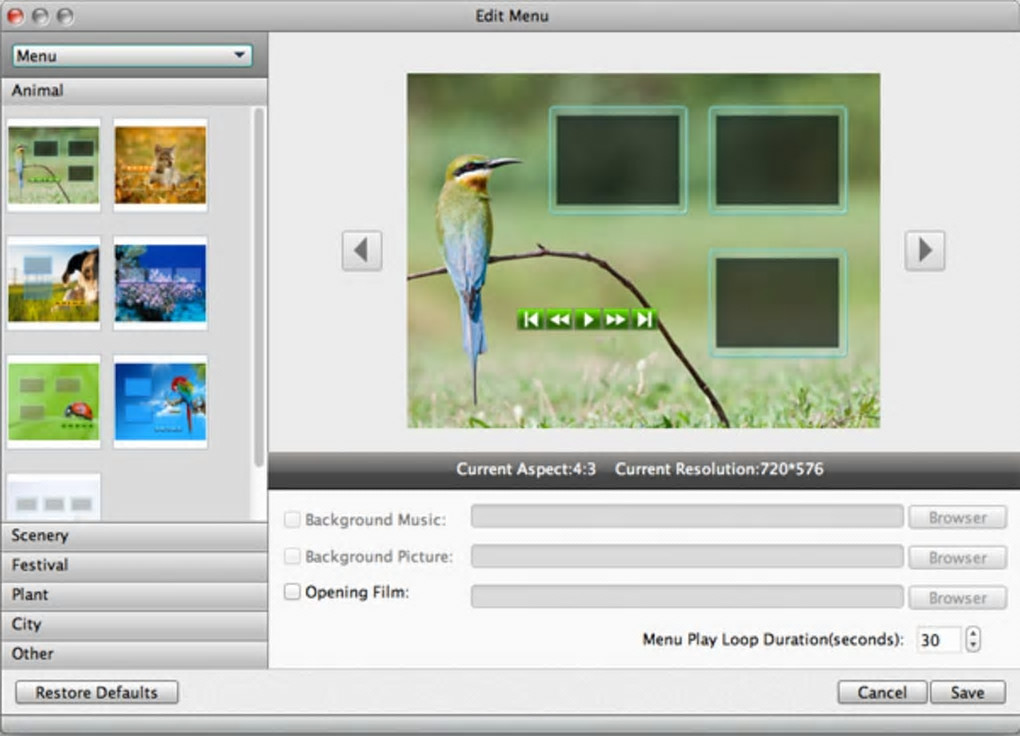Click the next template right arrow
This screenshot has width=1020, height=736.
click(x=924, y=250)
